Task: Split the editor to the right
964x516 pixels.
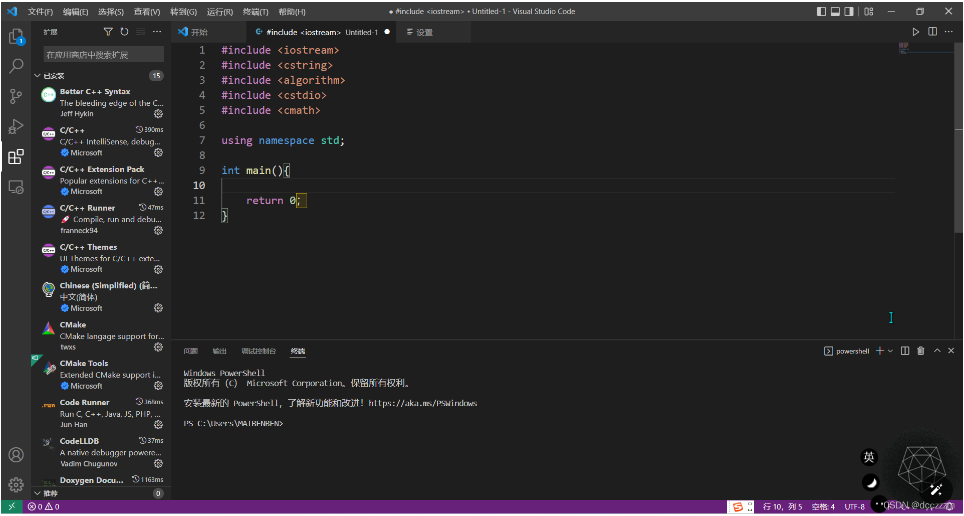Action: 932,32
